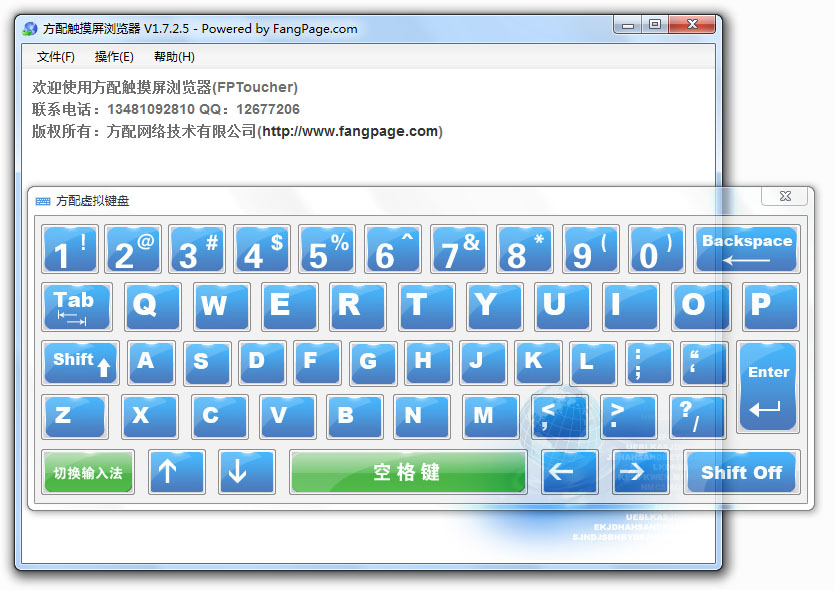Tap the C key
Viewport: 834px width, 590px height.
[220, 417]
